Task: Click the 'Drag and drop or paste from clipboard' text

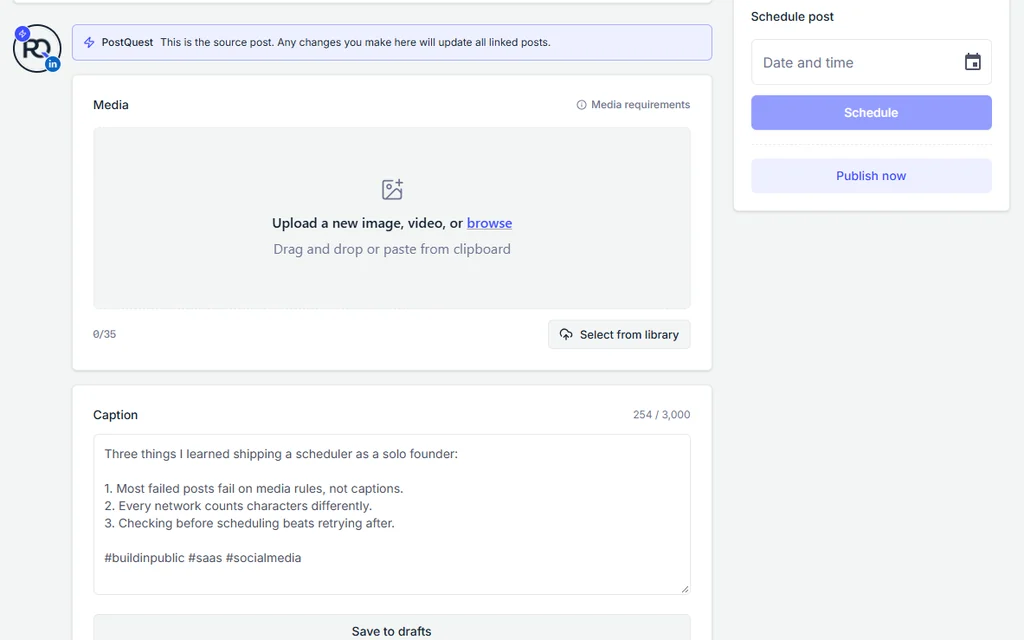Action: coord(392,249)
